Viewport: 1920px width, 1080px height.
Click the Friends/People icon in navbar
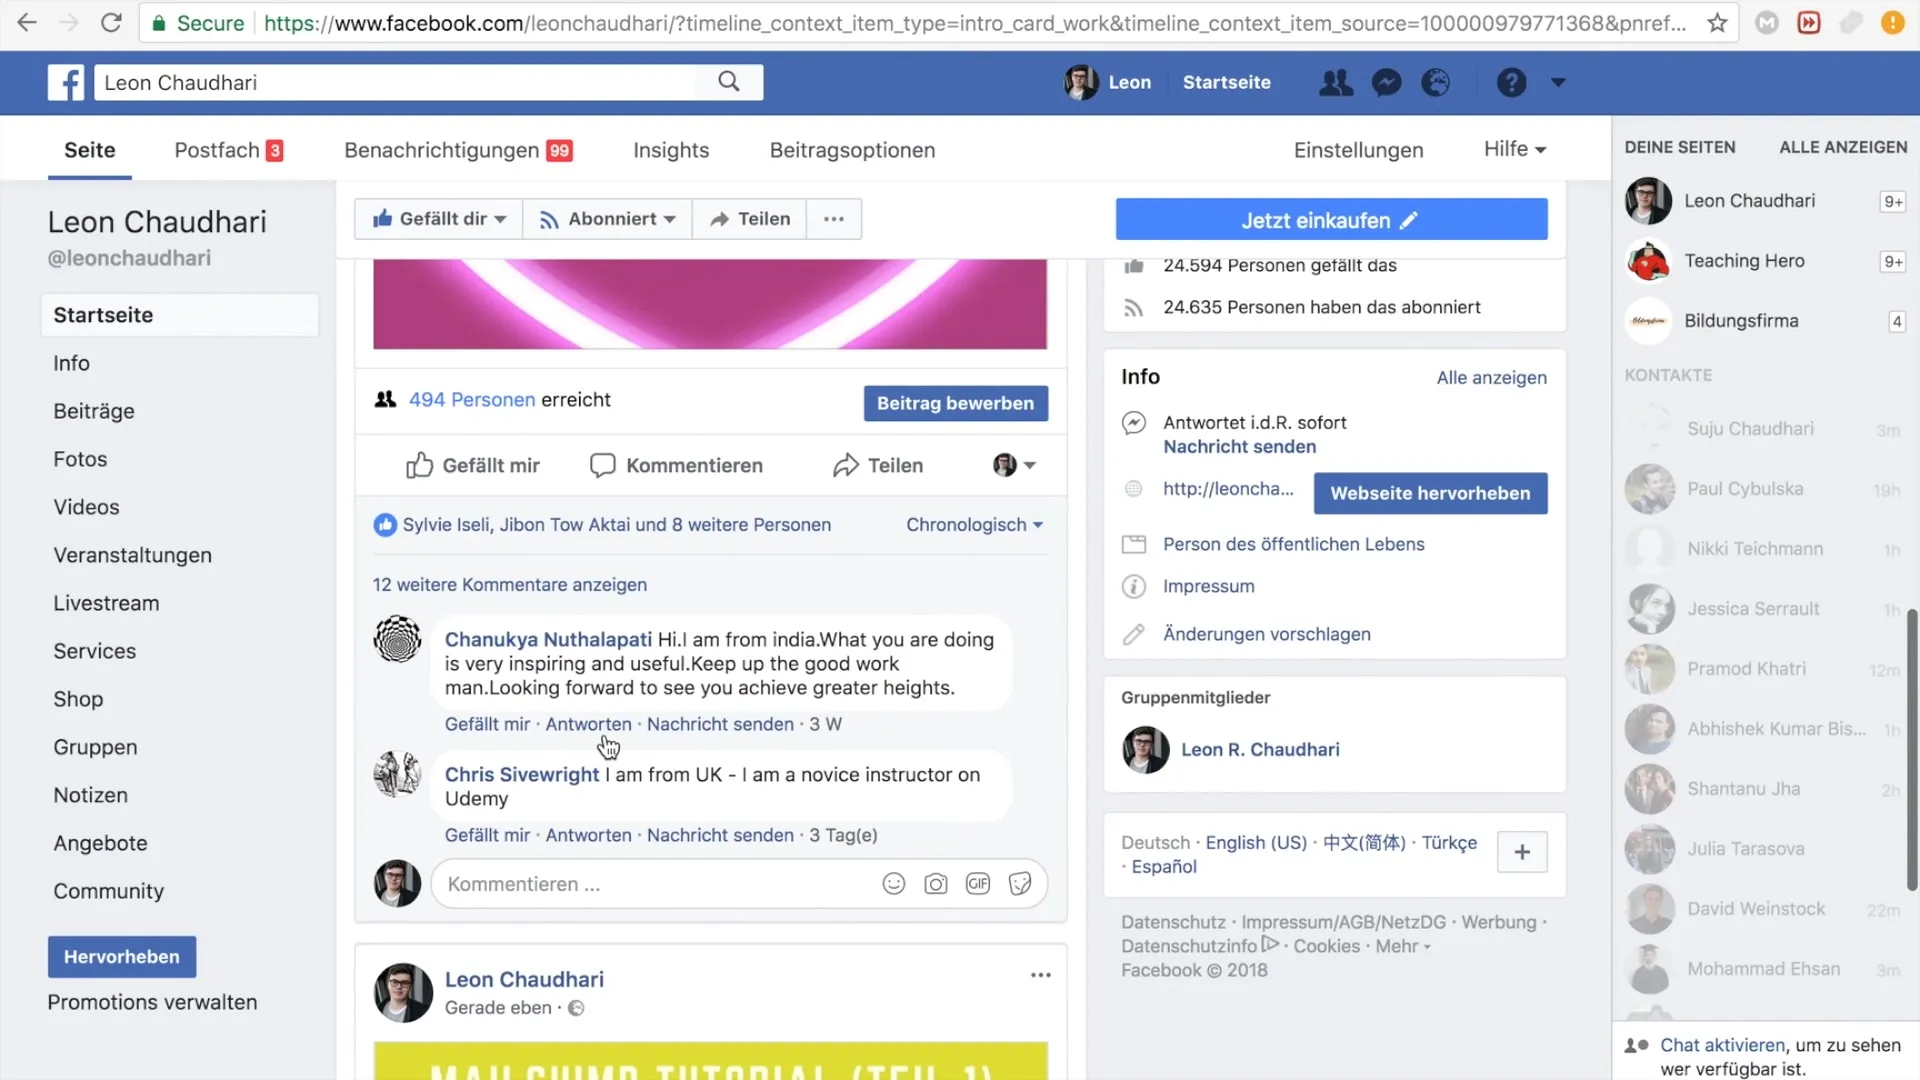coord(1335,82)
